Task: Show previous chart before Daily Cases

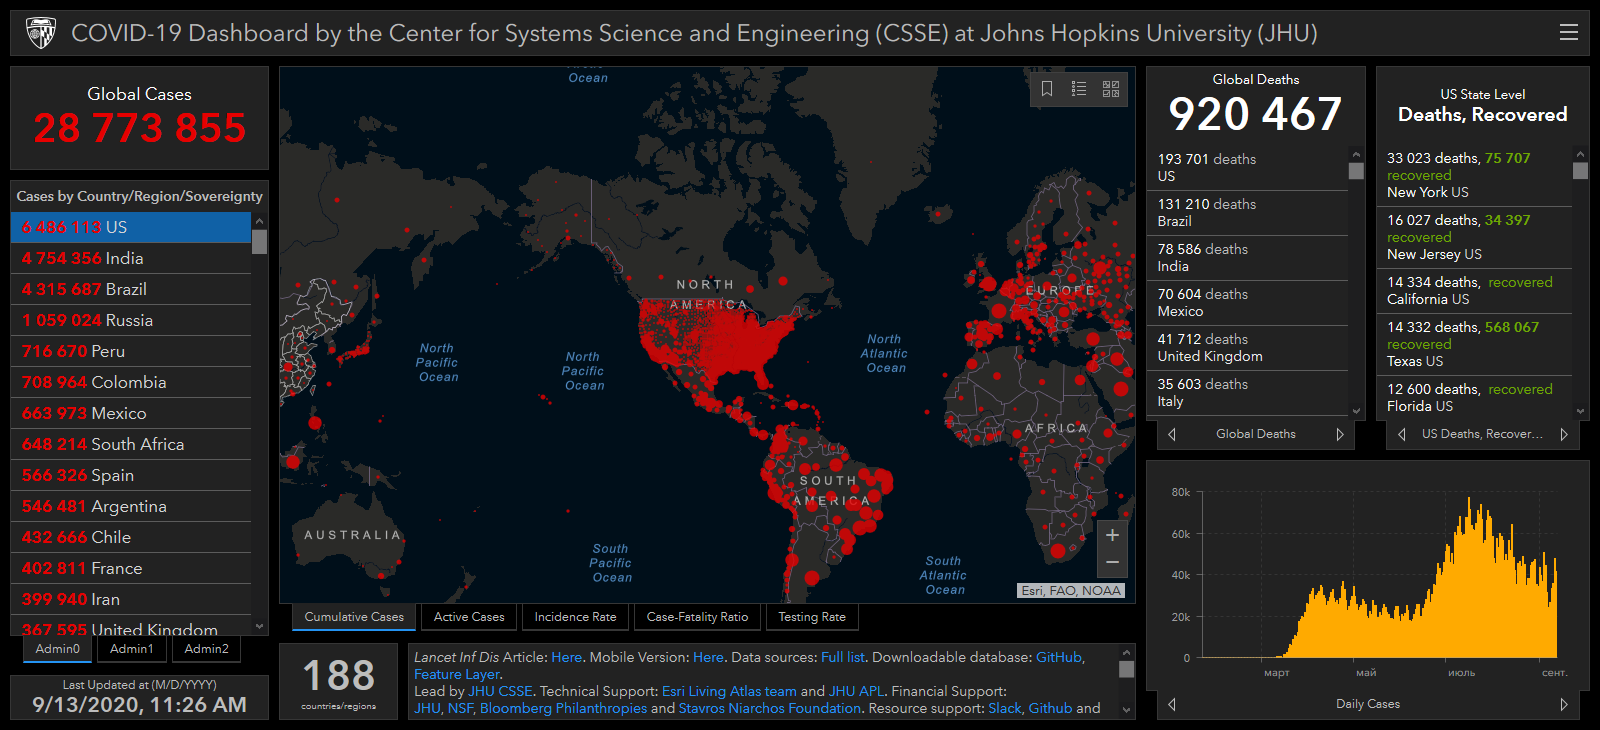Action: 1172,704
